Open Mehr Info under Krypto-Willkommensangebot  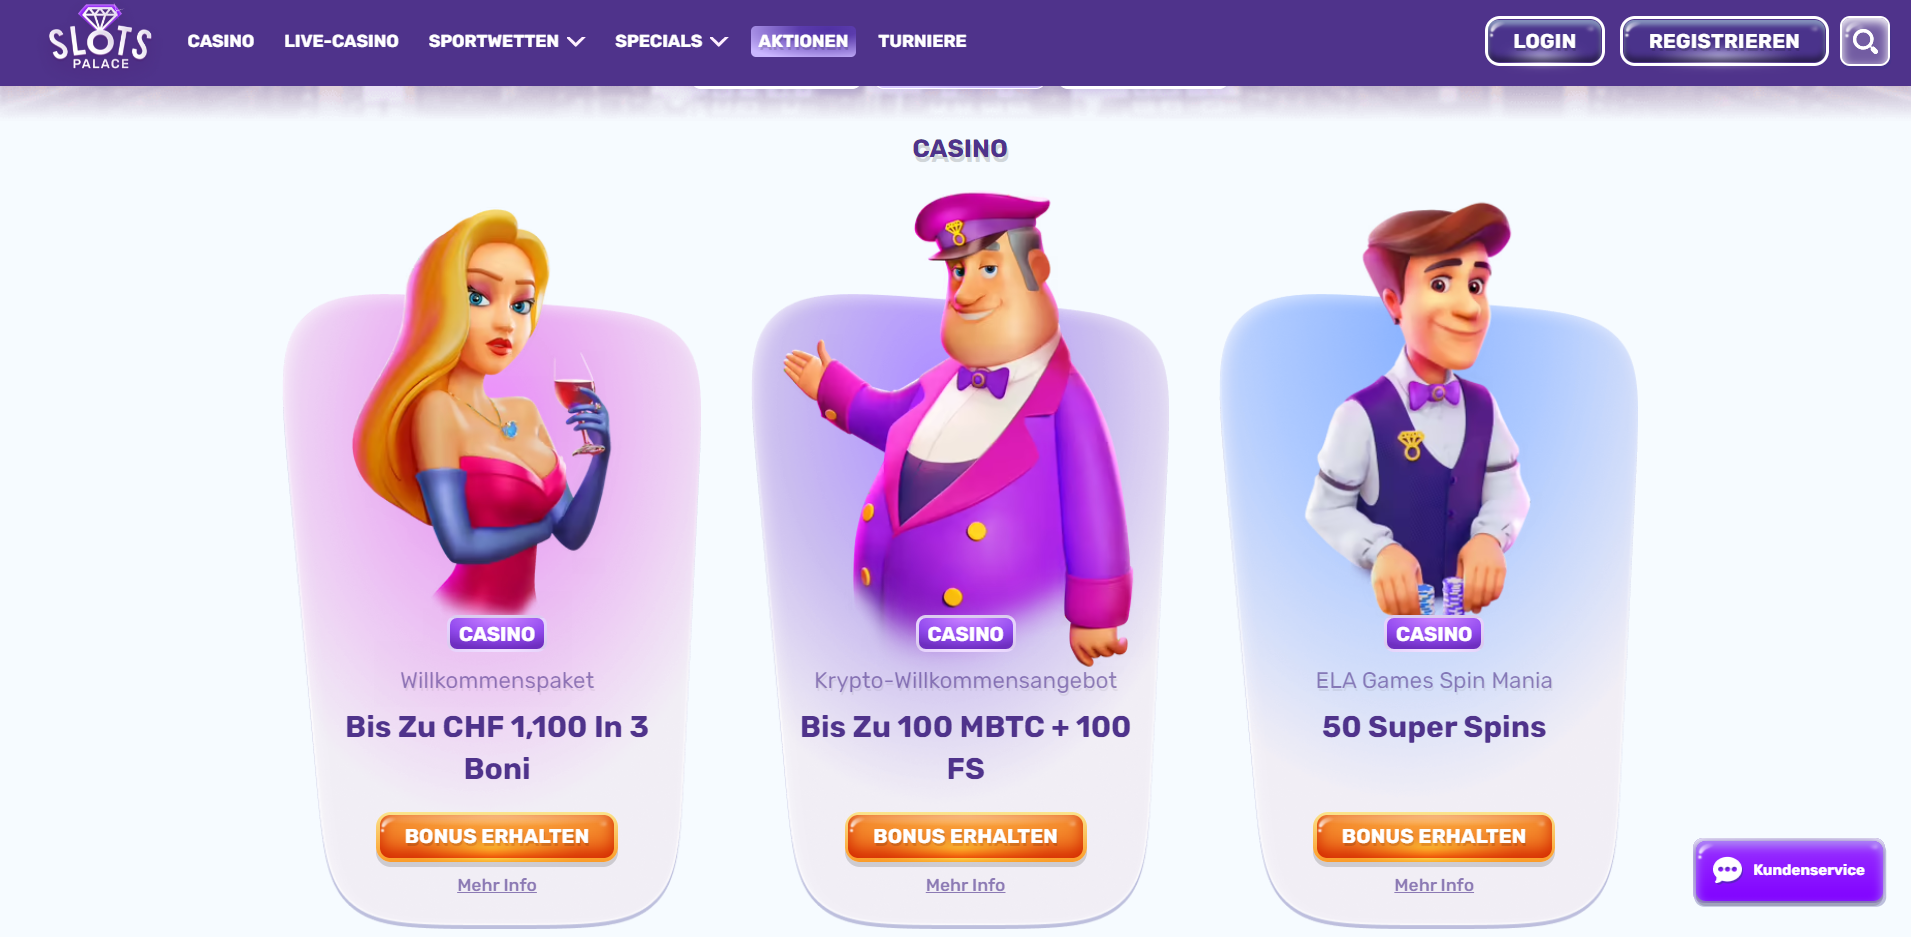(965, 885)
